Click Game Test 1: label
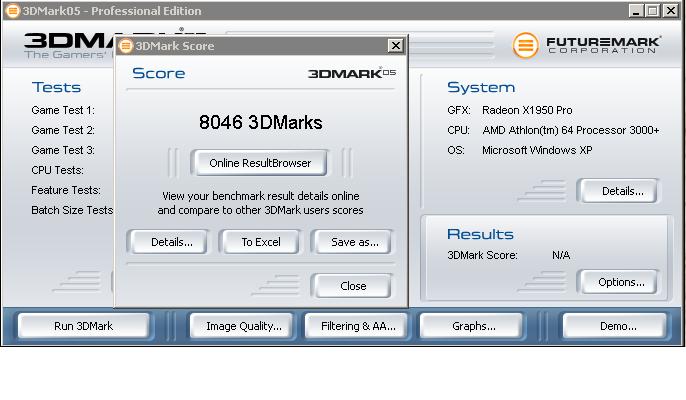The image size is (686, 400). tap(63, 110)
